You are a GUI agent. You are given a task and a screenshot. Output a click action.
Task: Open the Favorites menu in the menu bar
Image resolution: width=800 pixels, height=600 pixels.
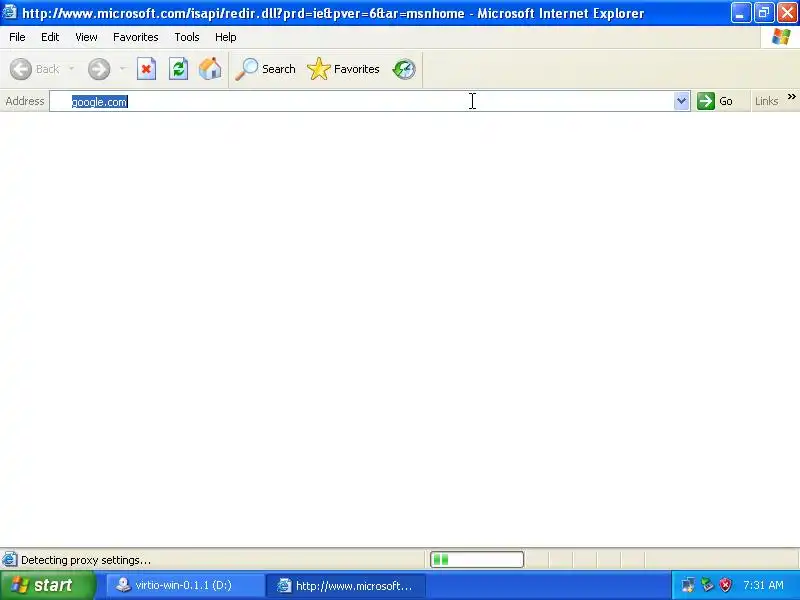point(136,37)
